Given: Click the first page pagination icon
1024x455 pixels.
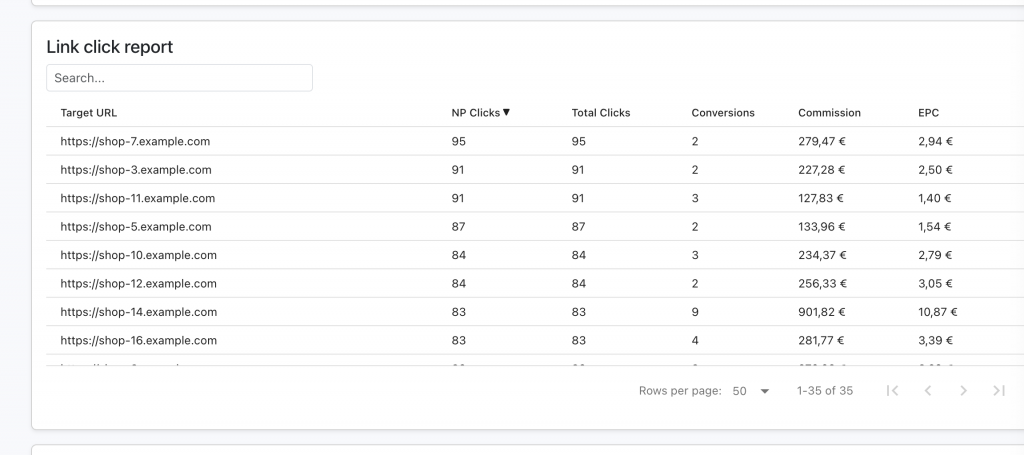Looking at the screenshot, I should [892, 391].
